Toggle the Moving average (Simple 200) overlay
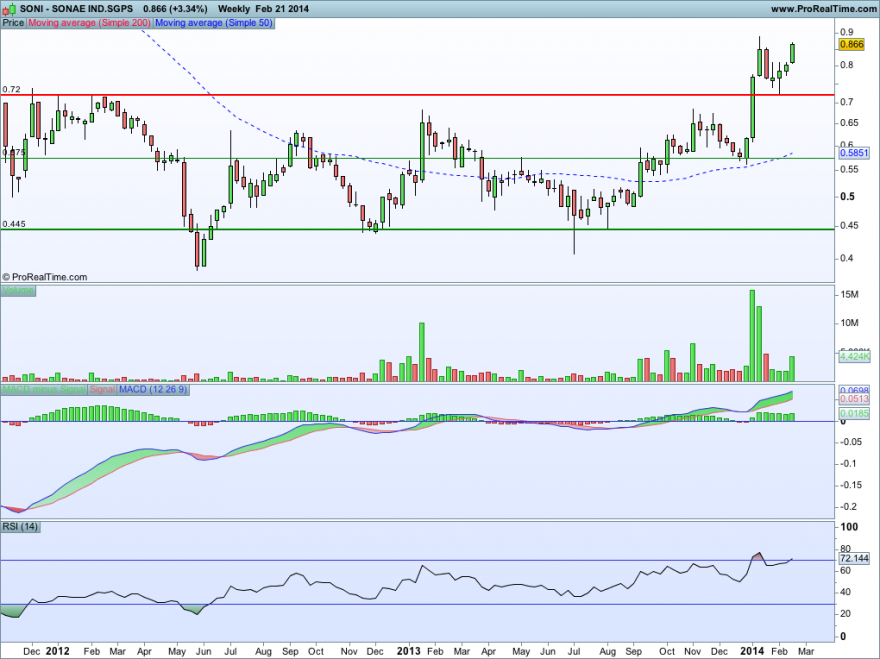Screen dimensions: 880x659 (x=88, y=22)
